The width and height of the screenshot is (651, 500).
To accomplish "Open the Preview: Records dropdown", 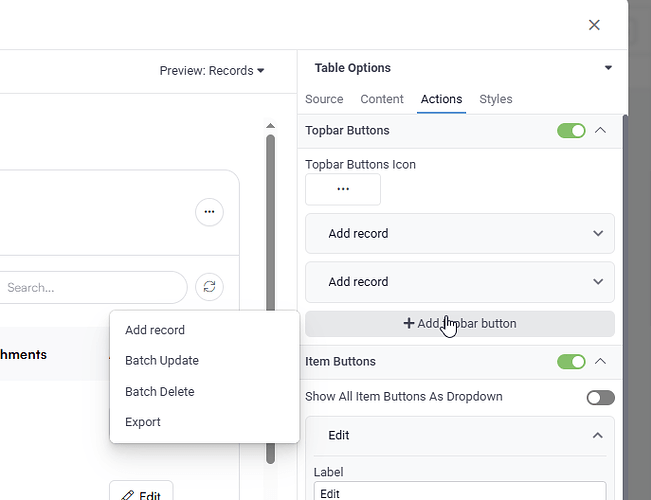I will tap(212, 71).
